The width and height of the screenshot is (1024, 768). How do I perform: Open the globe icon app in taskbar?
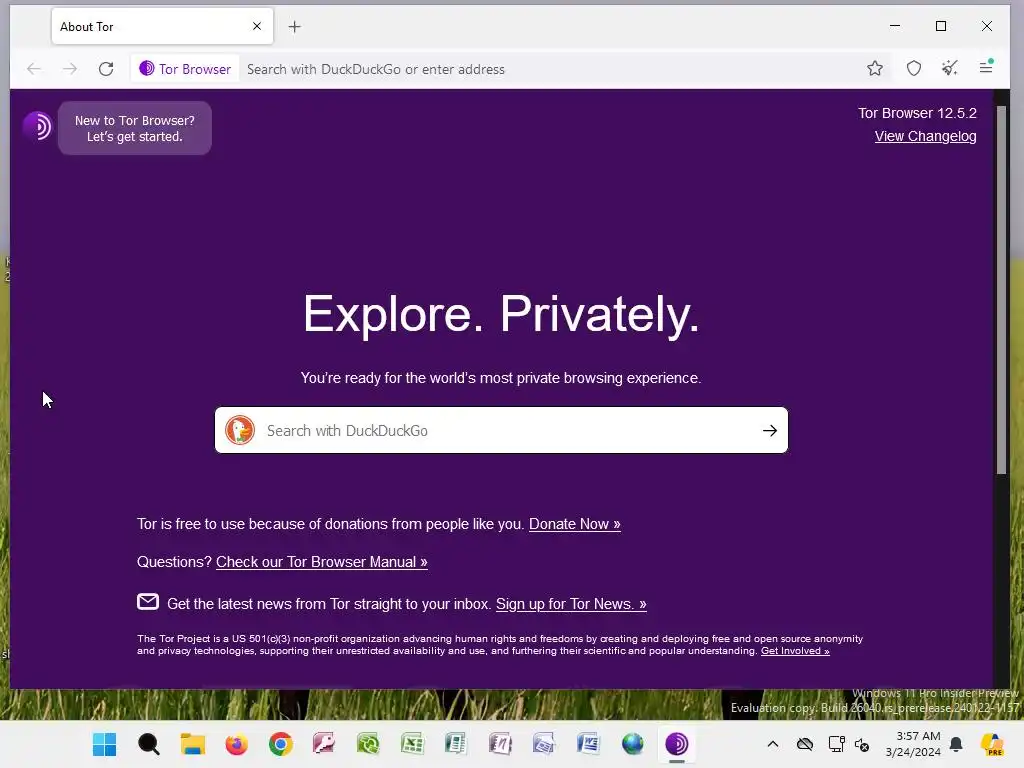tap(632, 744)
